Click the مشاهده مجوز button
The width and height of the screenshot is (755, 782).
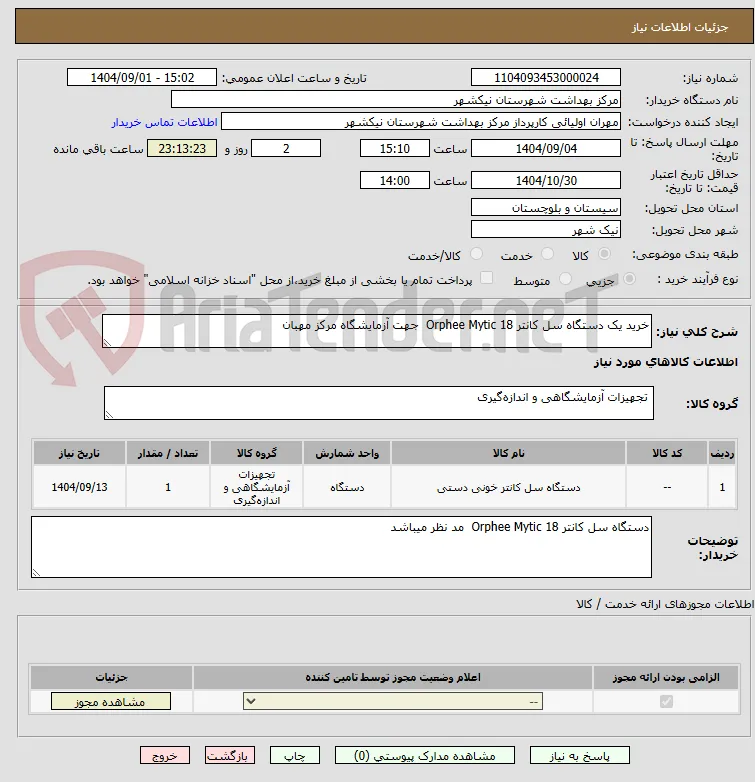pos(111,701)
